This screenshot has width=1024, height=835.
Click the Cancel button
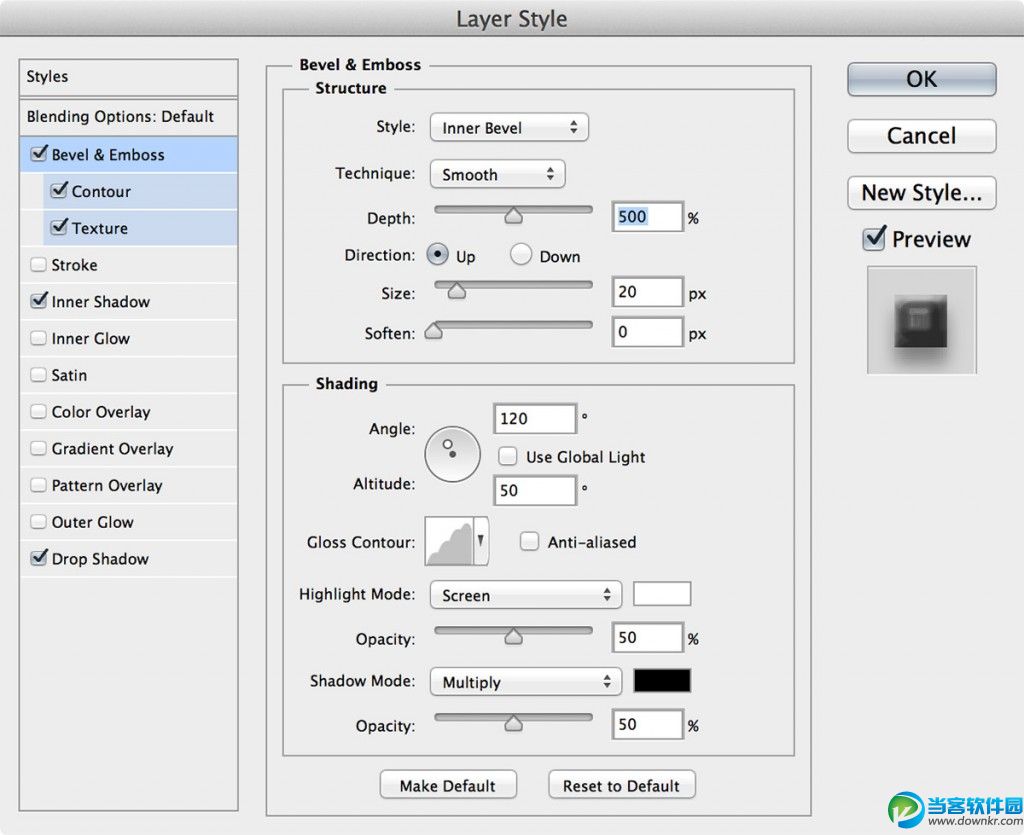click(x=921, y=136)
